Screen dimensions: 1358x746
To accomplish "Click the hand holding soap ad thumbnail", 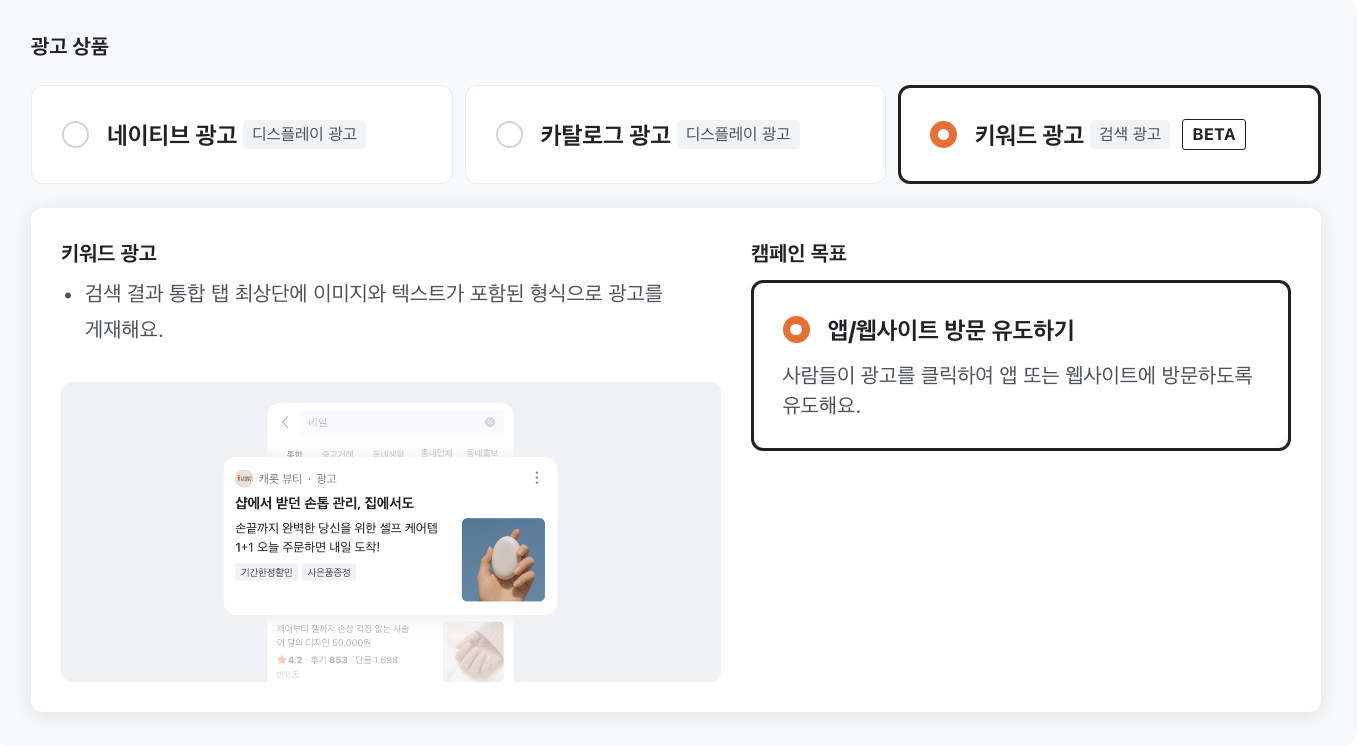I will click(503, 559).
